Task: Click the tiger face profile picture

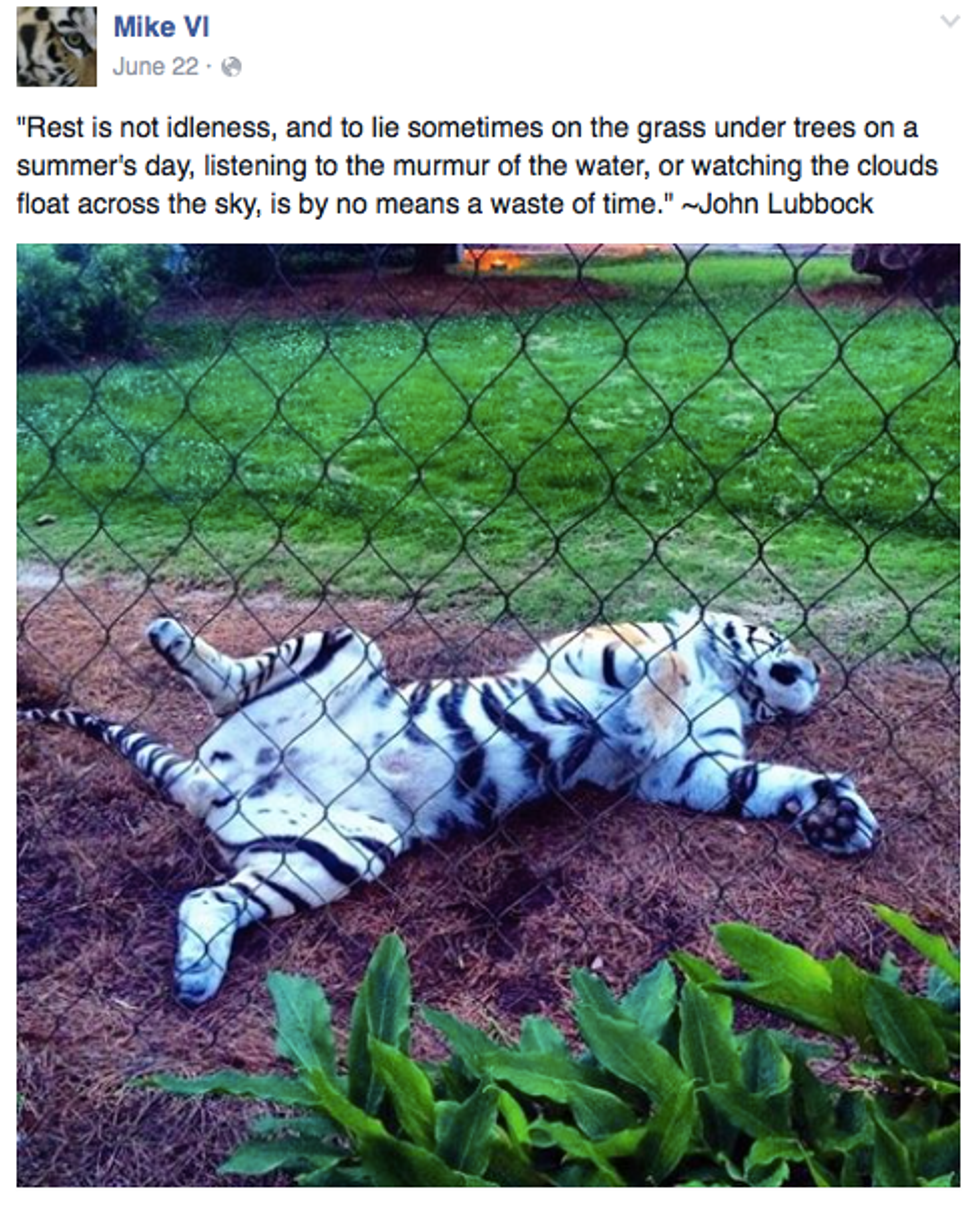Action: coord(57,46)
